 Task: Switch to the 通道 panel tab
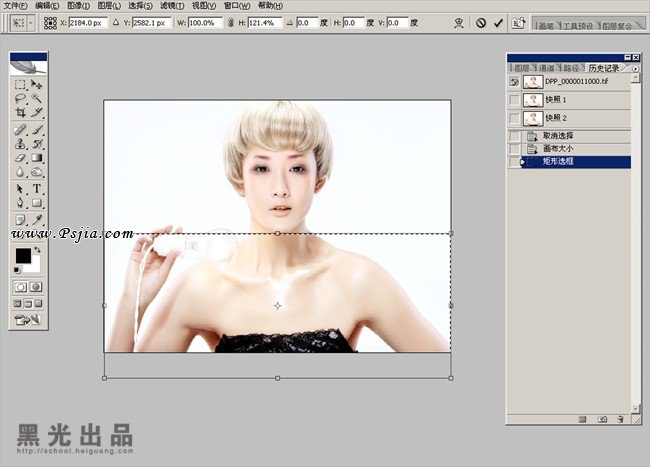pyautogui.click(x=544, y=68)
